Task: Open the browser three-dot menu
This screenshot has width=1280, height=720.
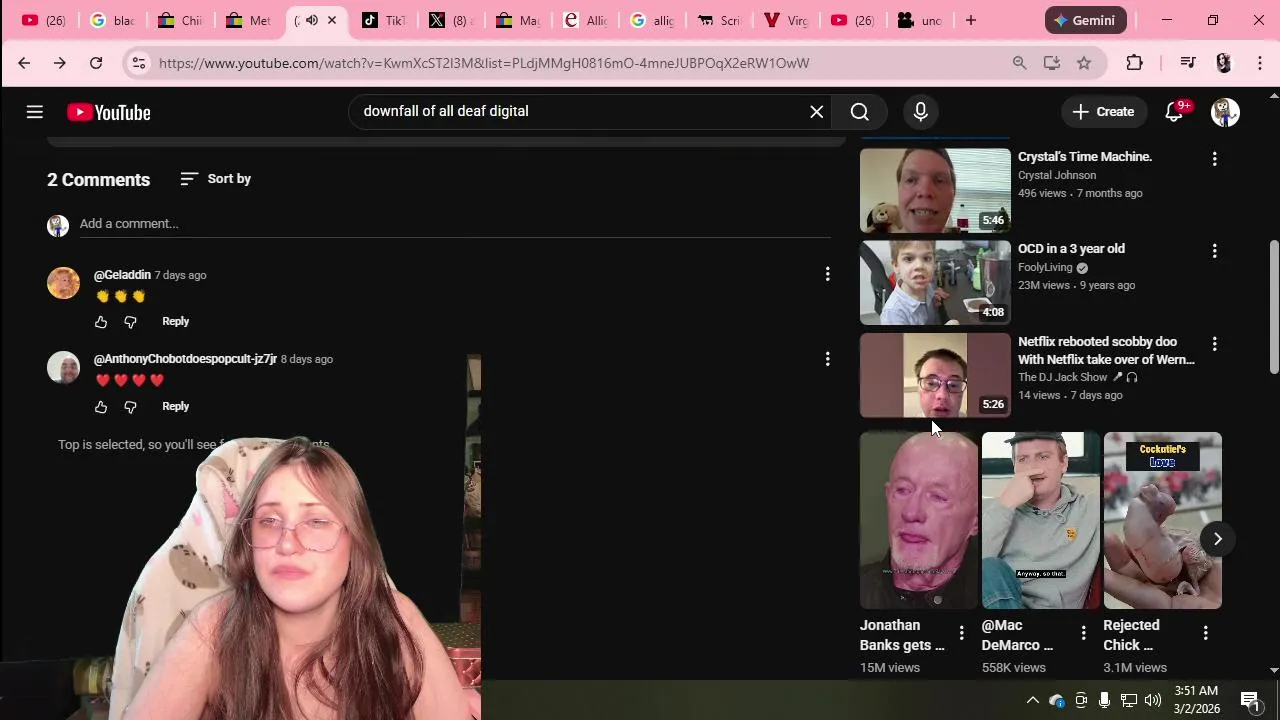Action: pyautogui.click(x=1260, y=63)
